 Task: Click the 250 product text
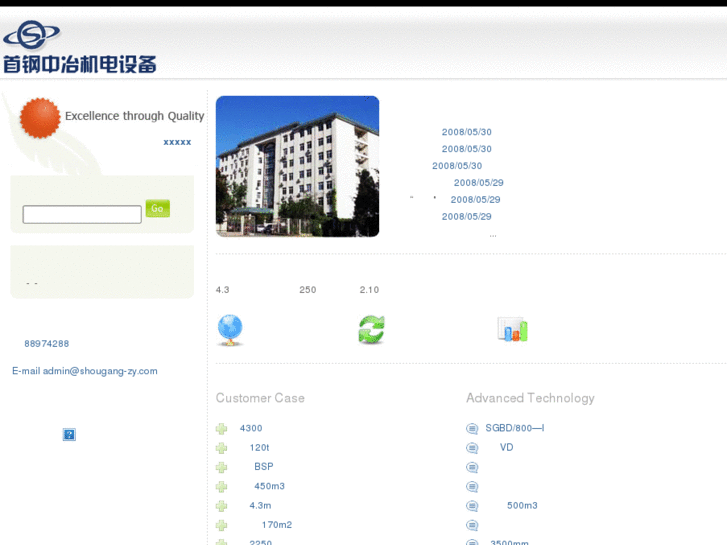coord(308,290)
